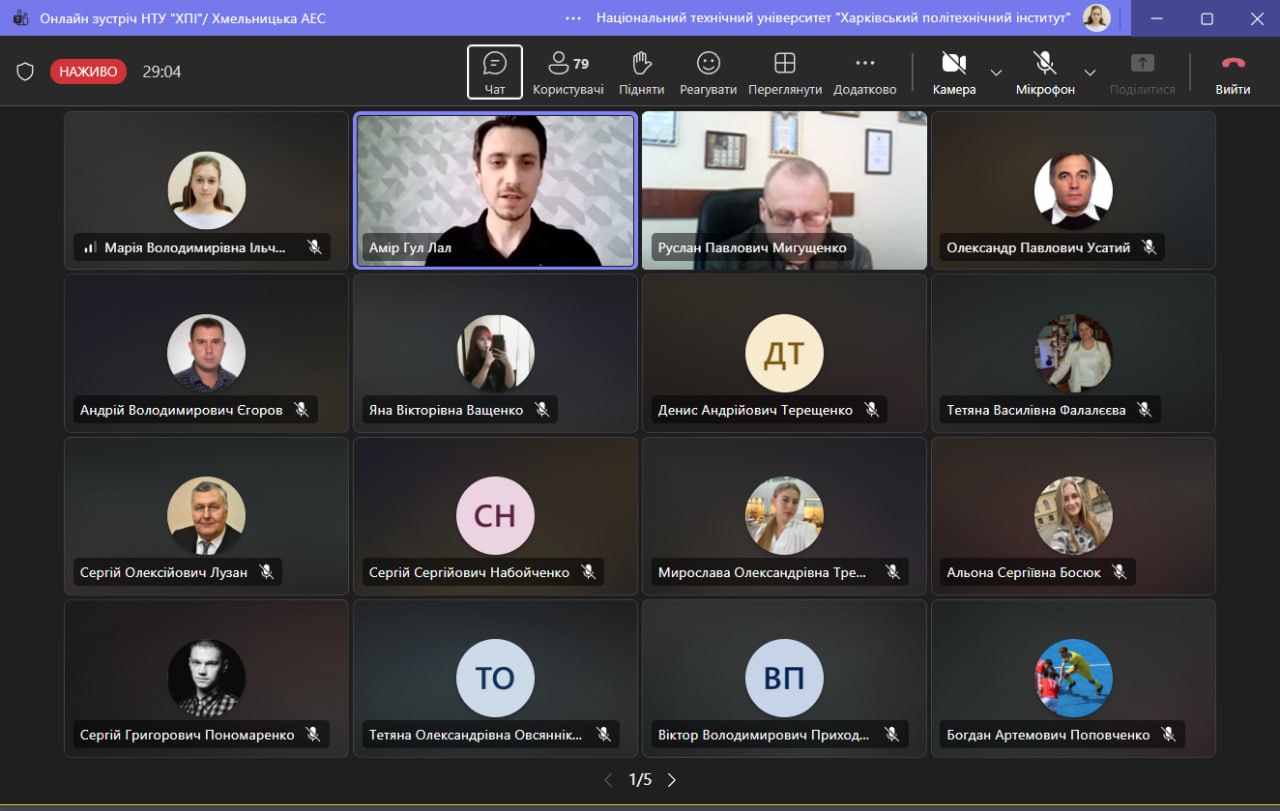1280x811 pixels.
Task: Unmute the microphone
Action: click(1045, 72)
